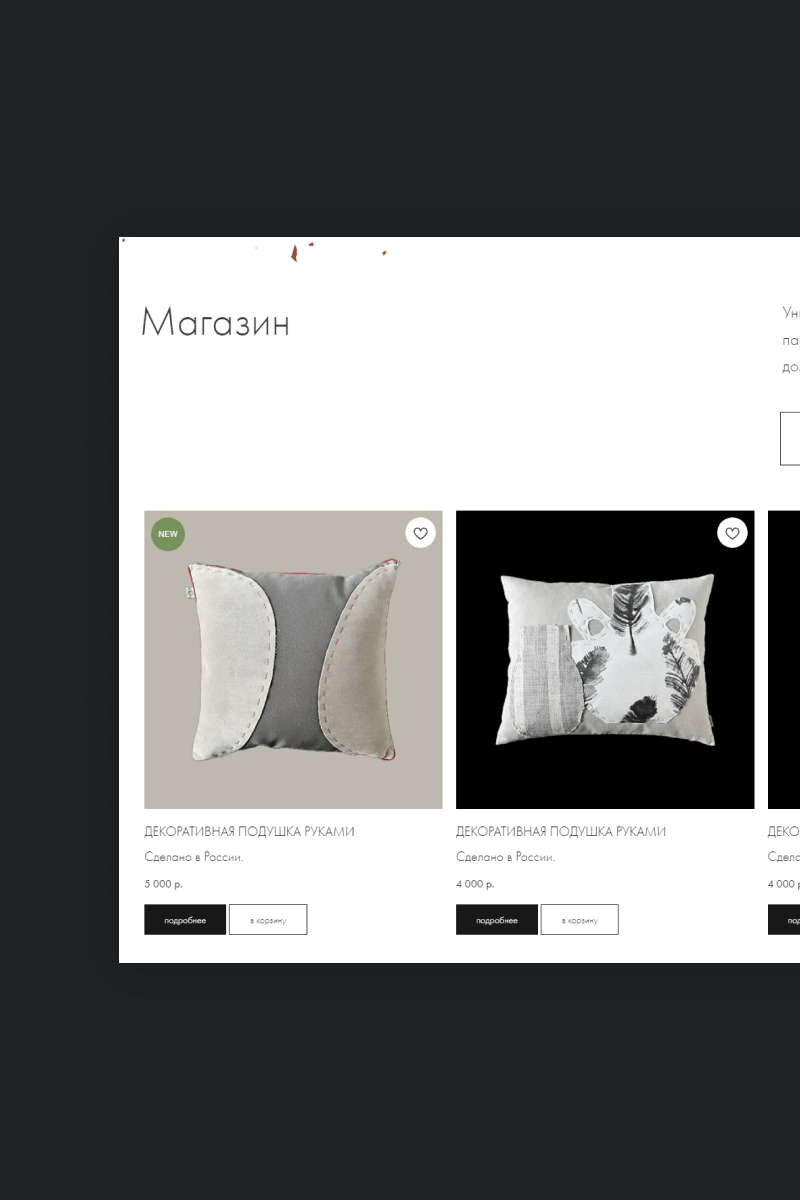Click heart icon on the black-background feather pillow

tap(732, 533)
